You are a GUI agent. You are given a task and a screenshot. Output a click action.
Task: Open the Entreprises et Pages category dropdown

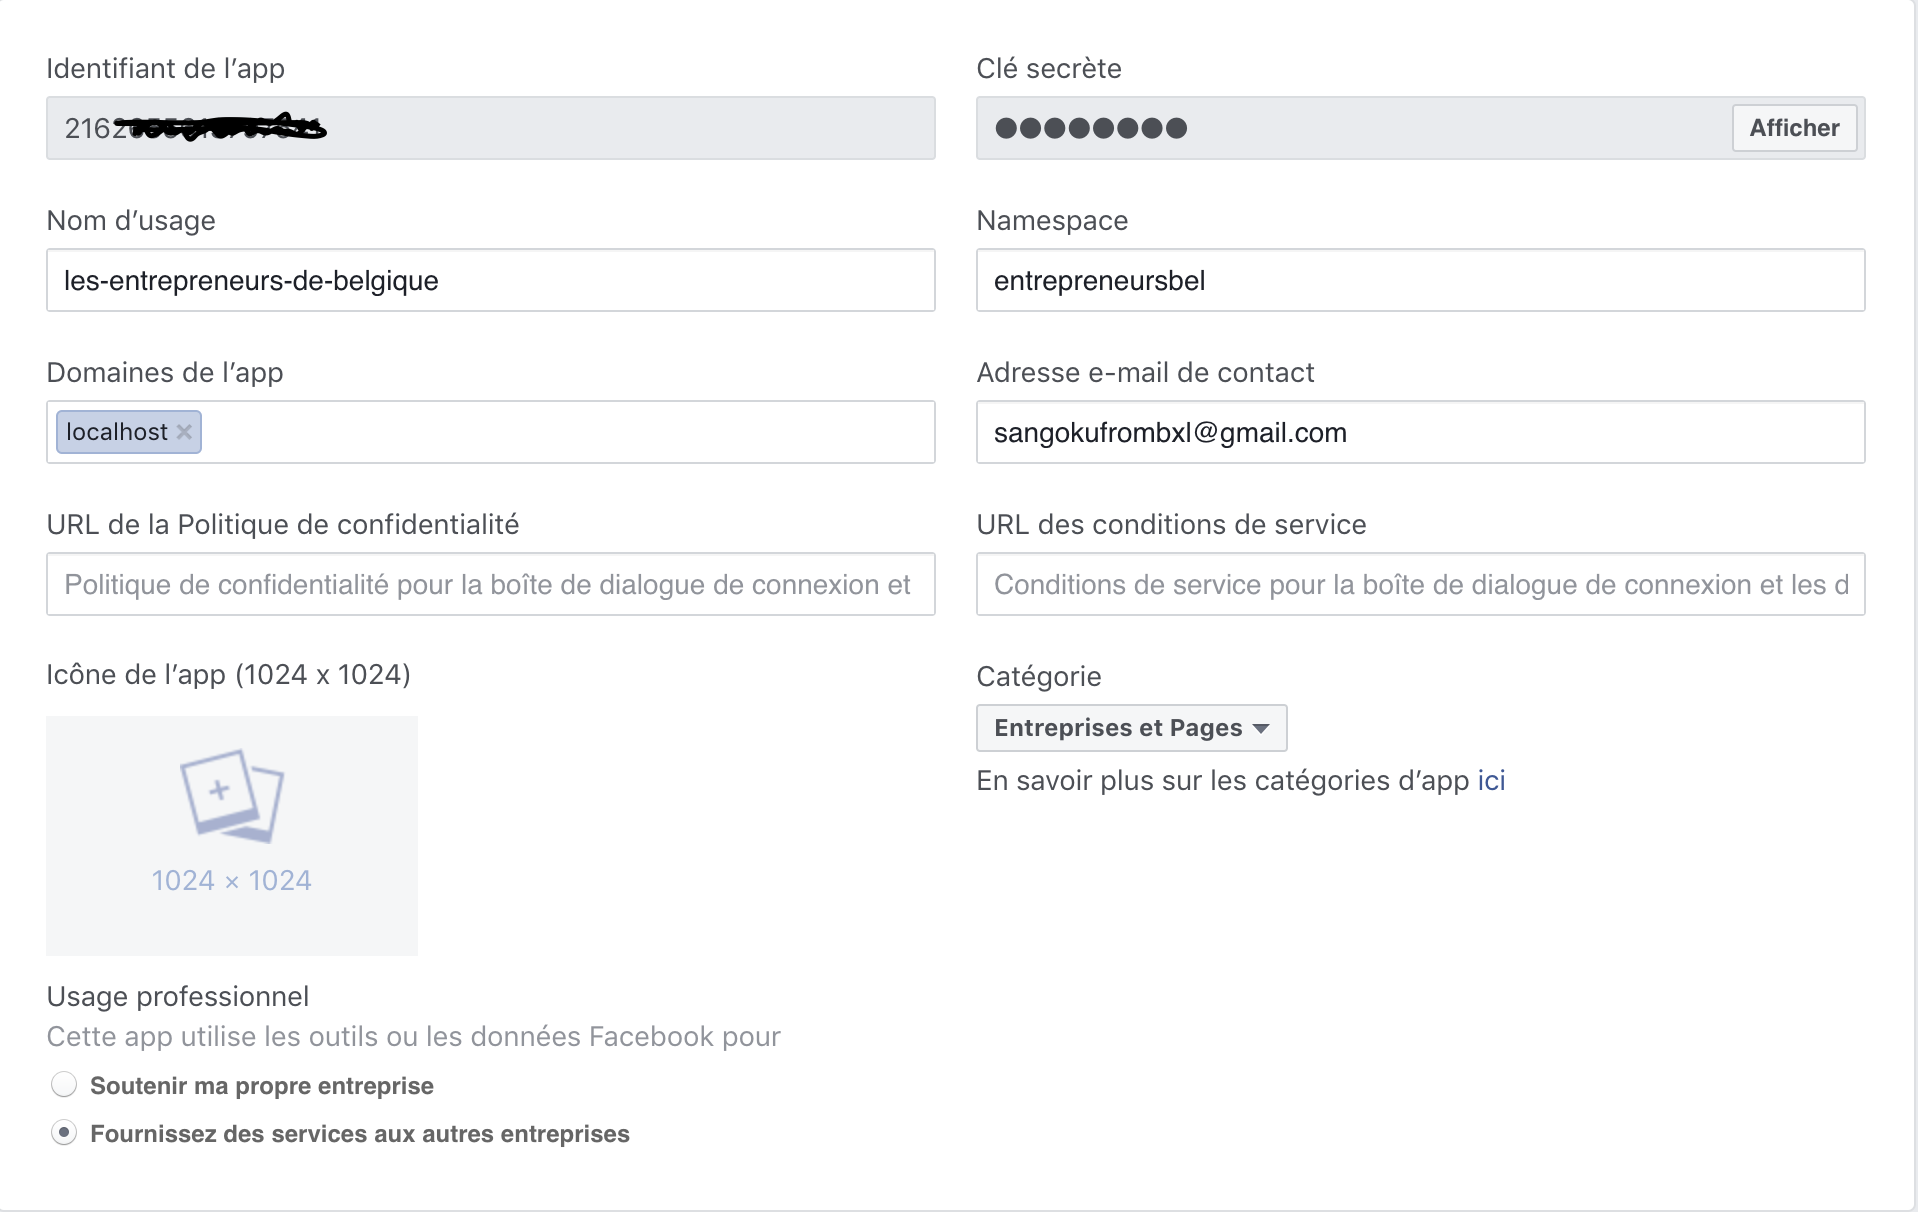1131,728
